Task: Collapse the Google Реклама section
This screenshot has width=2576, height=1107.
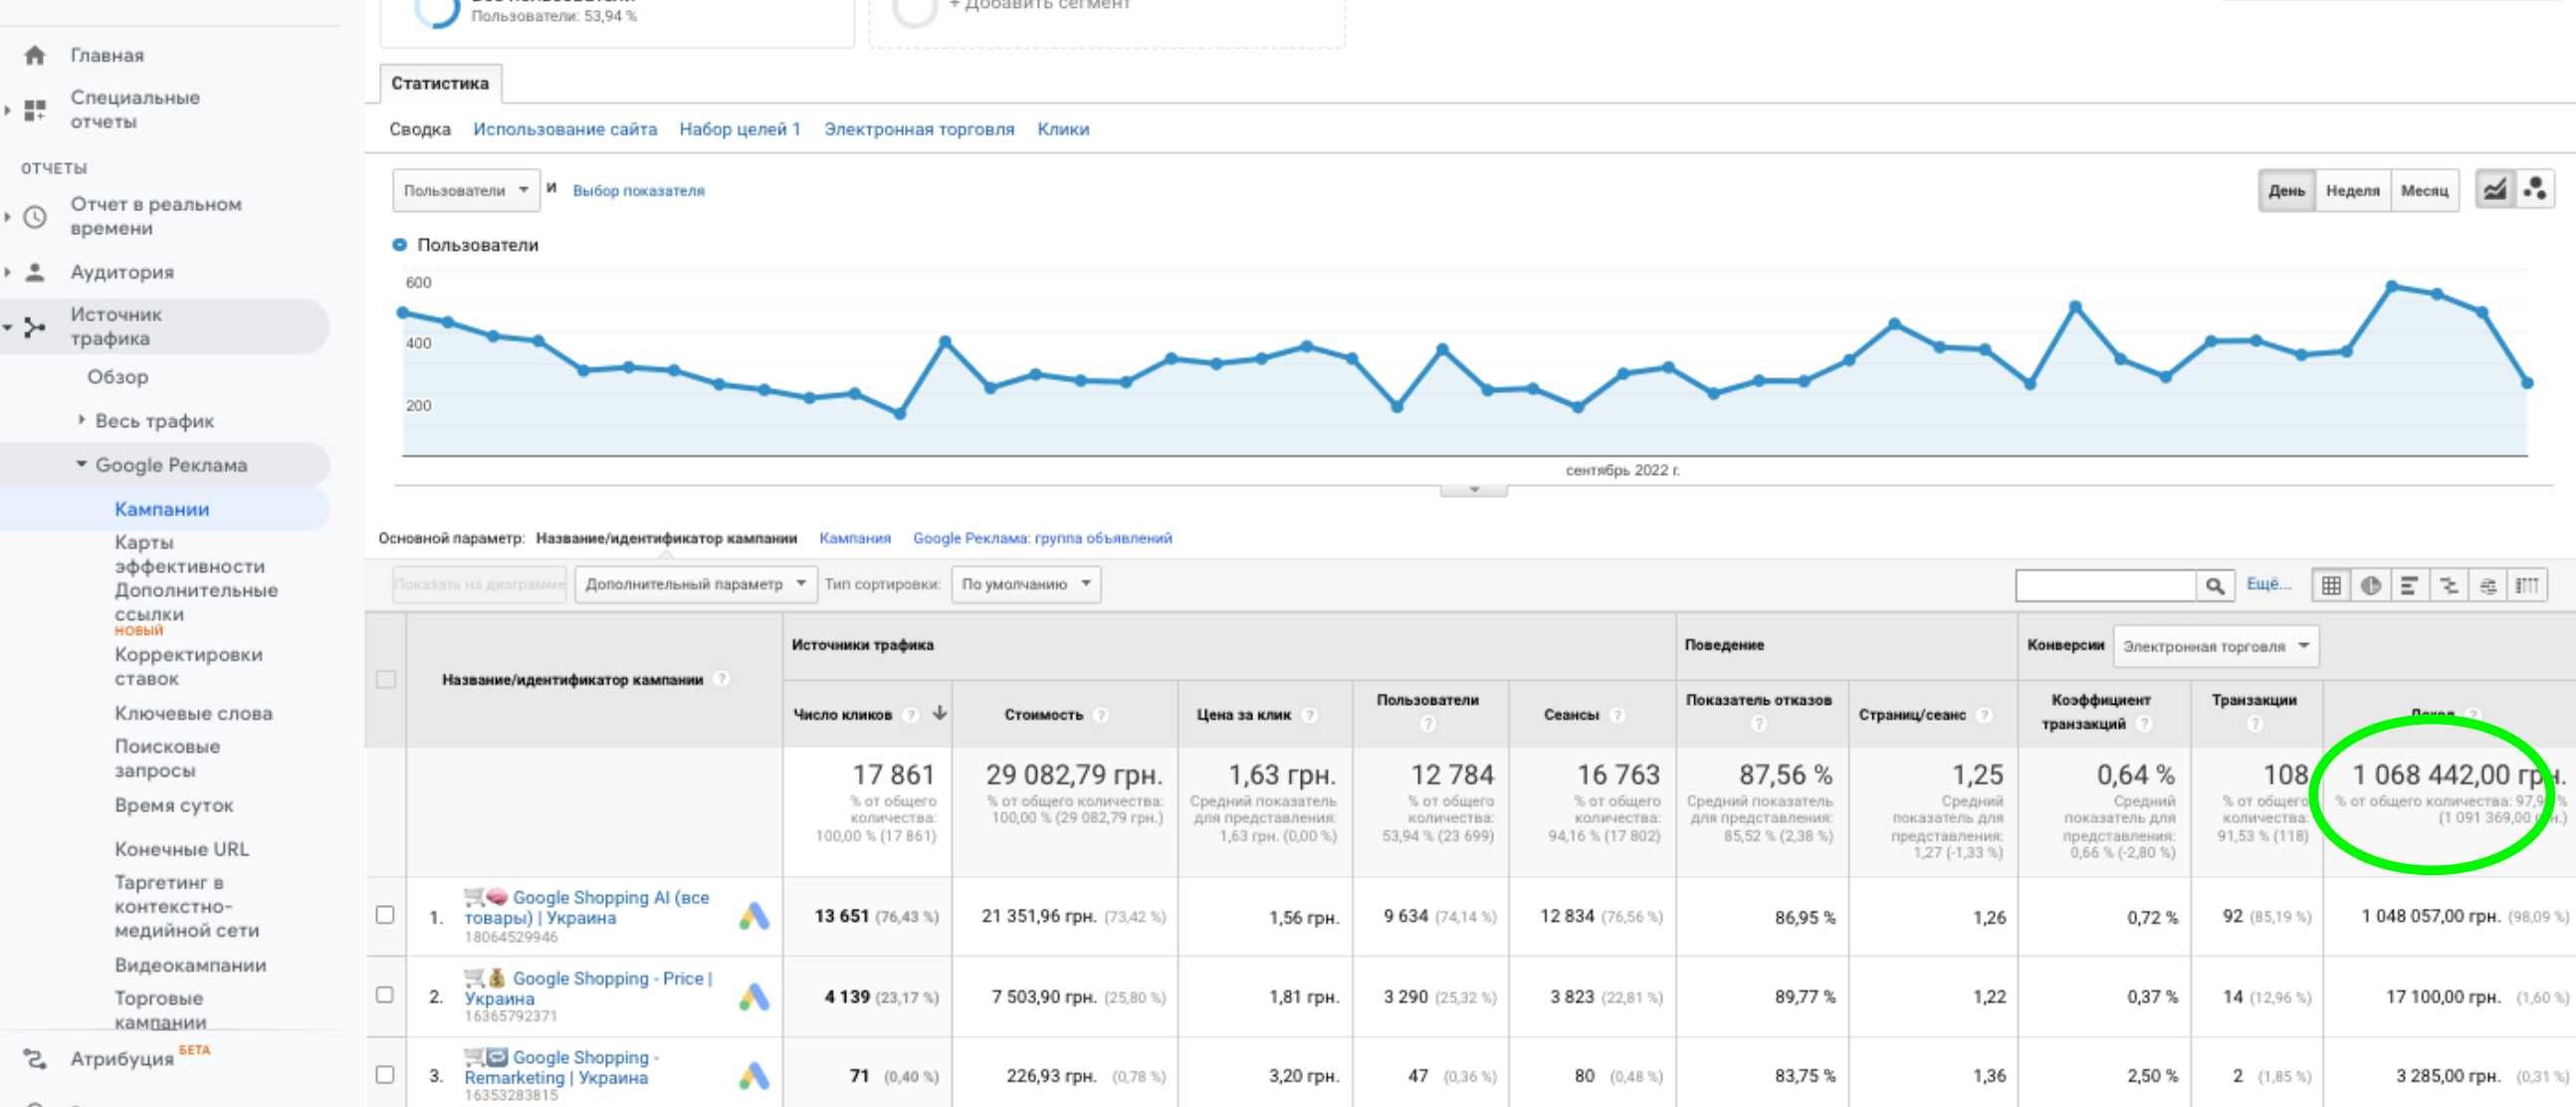Action: tap(82, 464)
